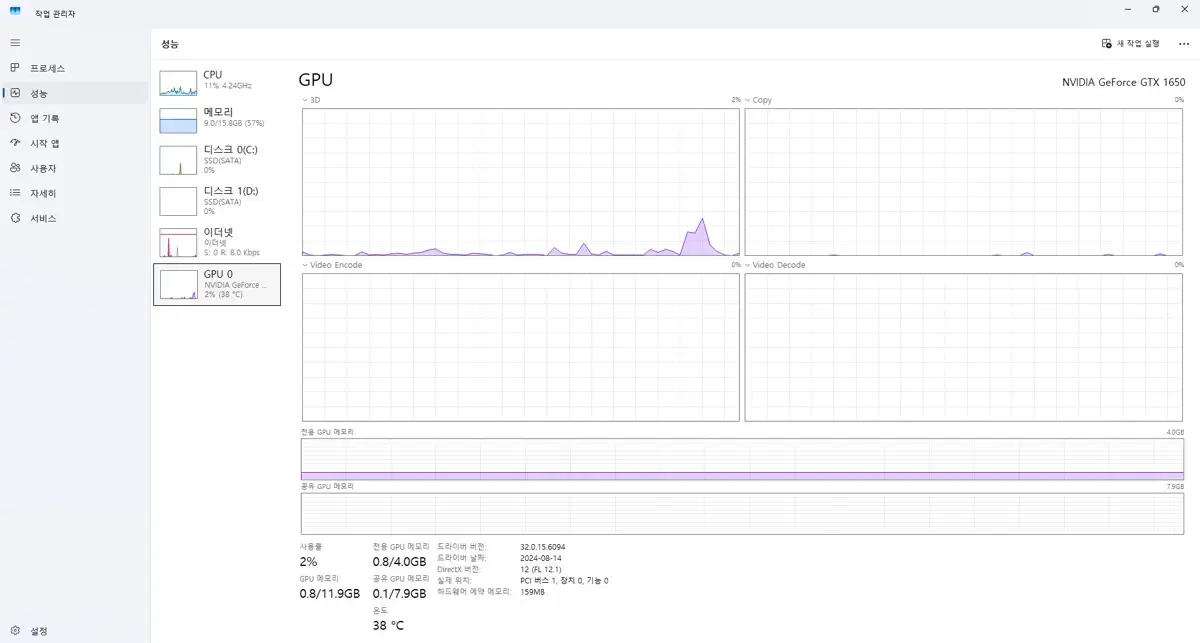Click the 서비스 services icon
1200x643 pixels.
(x=15, y=218)
